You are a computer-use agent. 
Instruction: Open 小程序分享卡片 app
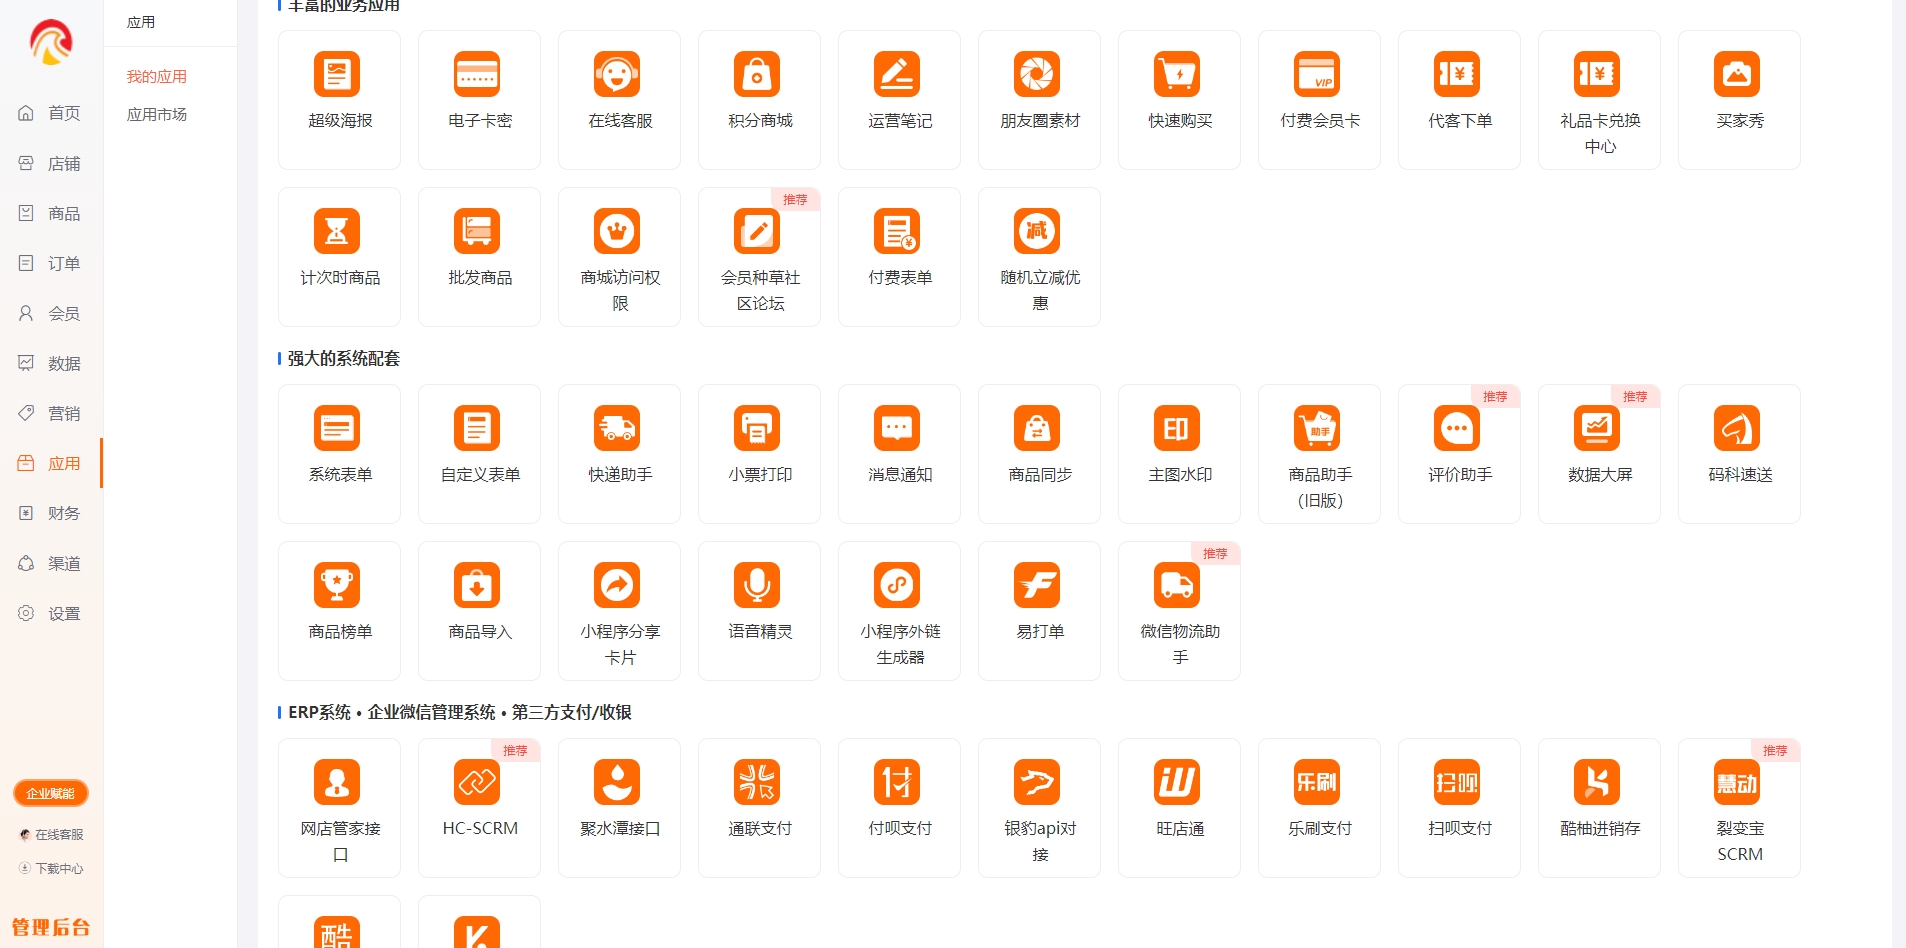pos(619,611)
